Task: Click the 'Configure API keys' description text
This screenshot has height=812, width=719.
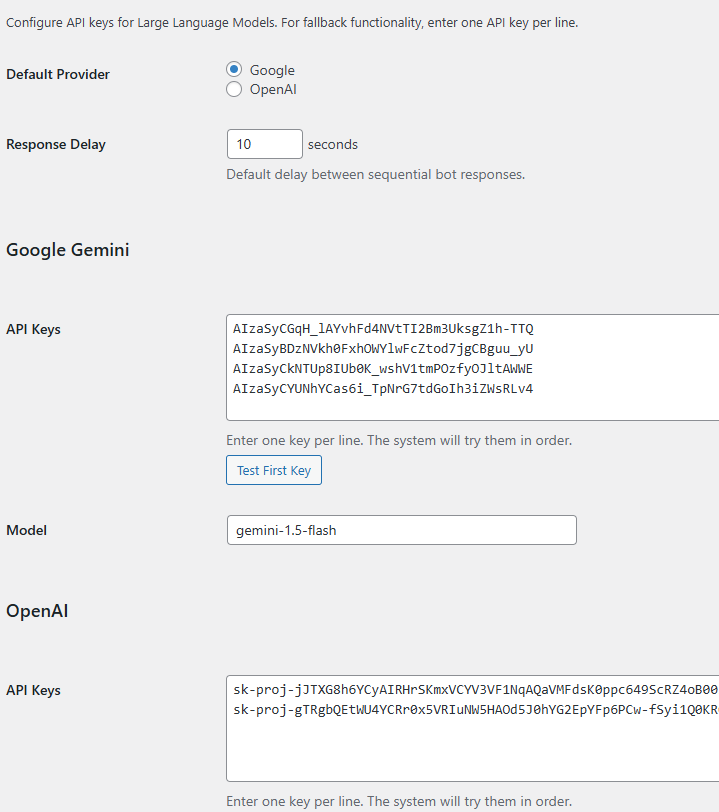Action: pos(292,23)
